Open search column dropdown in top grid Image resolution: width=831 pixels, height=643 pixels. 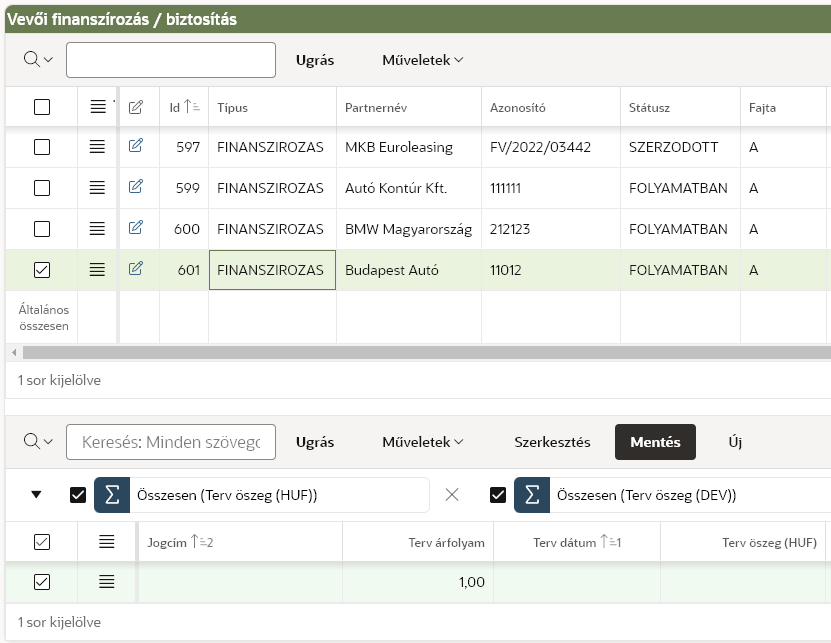click(x=38, y=60)
